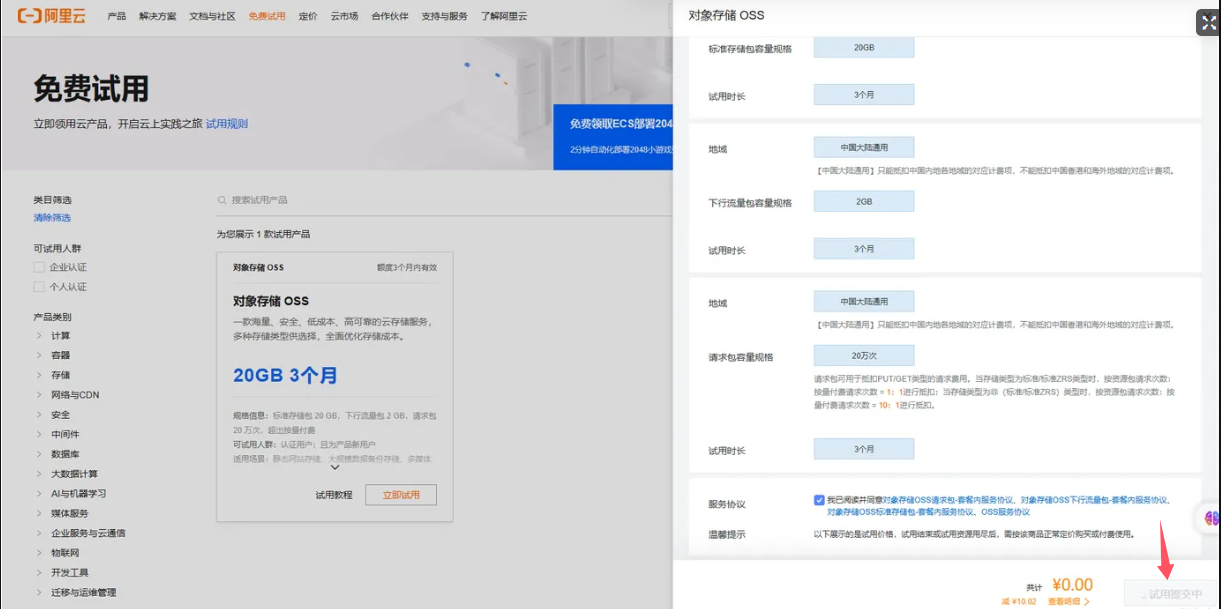Click the ¥0.00 total price
Viewport: 1221px width, 609px height.
click(1072, 585)
